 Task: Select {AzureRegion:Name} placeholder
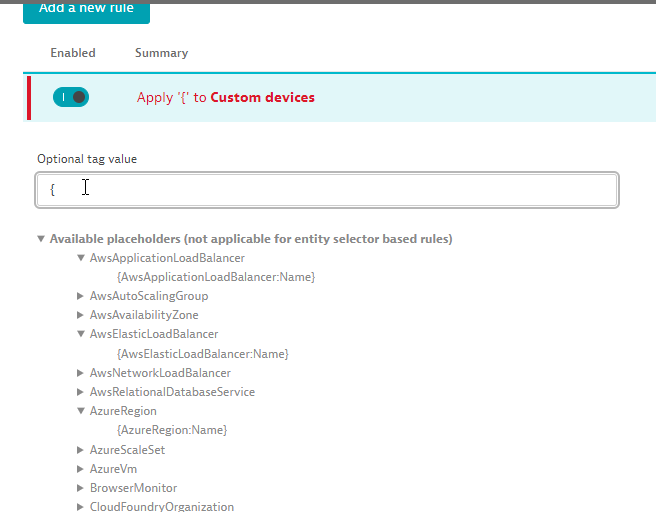tap(172, 430)
